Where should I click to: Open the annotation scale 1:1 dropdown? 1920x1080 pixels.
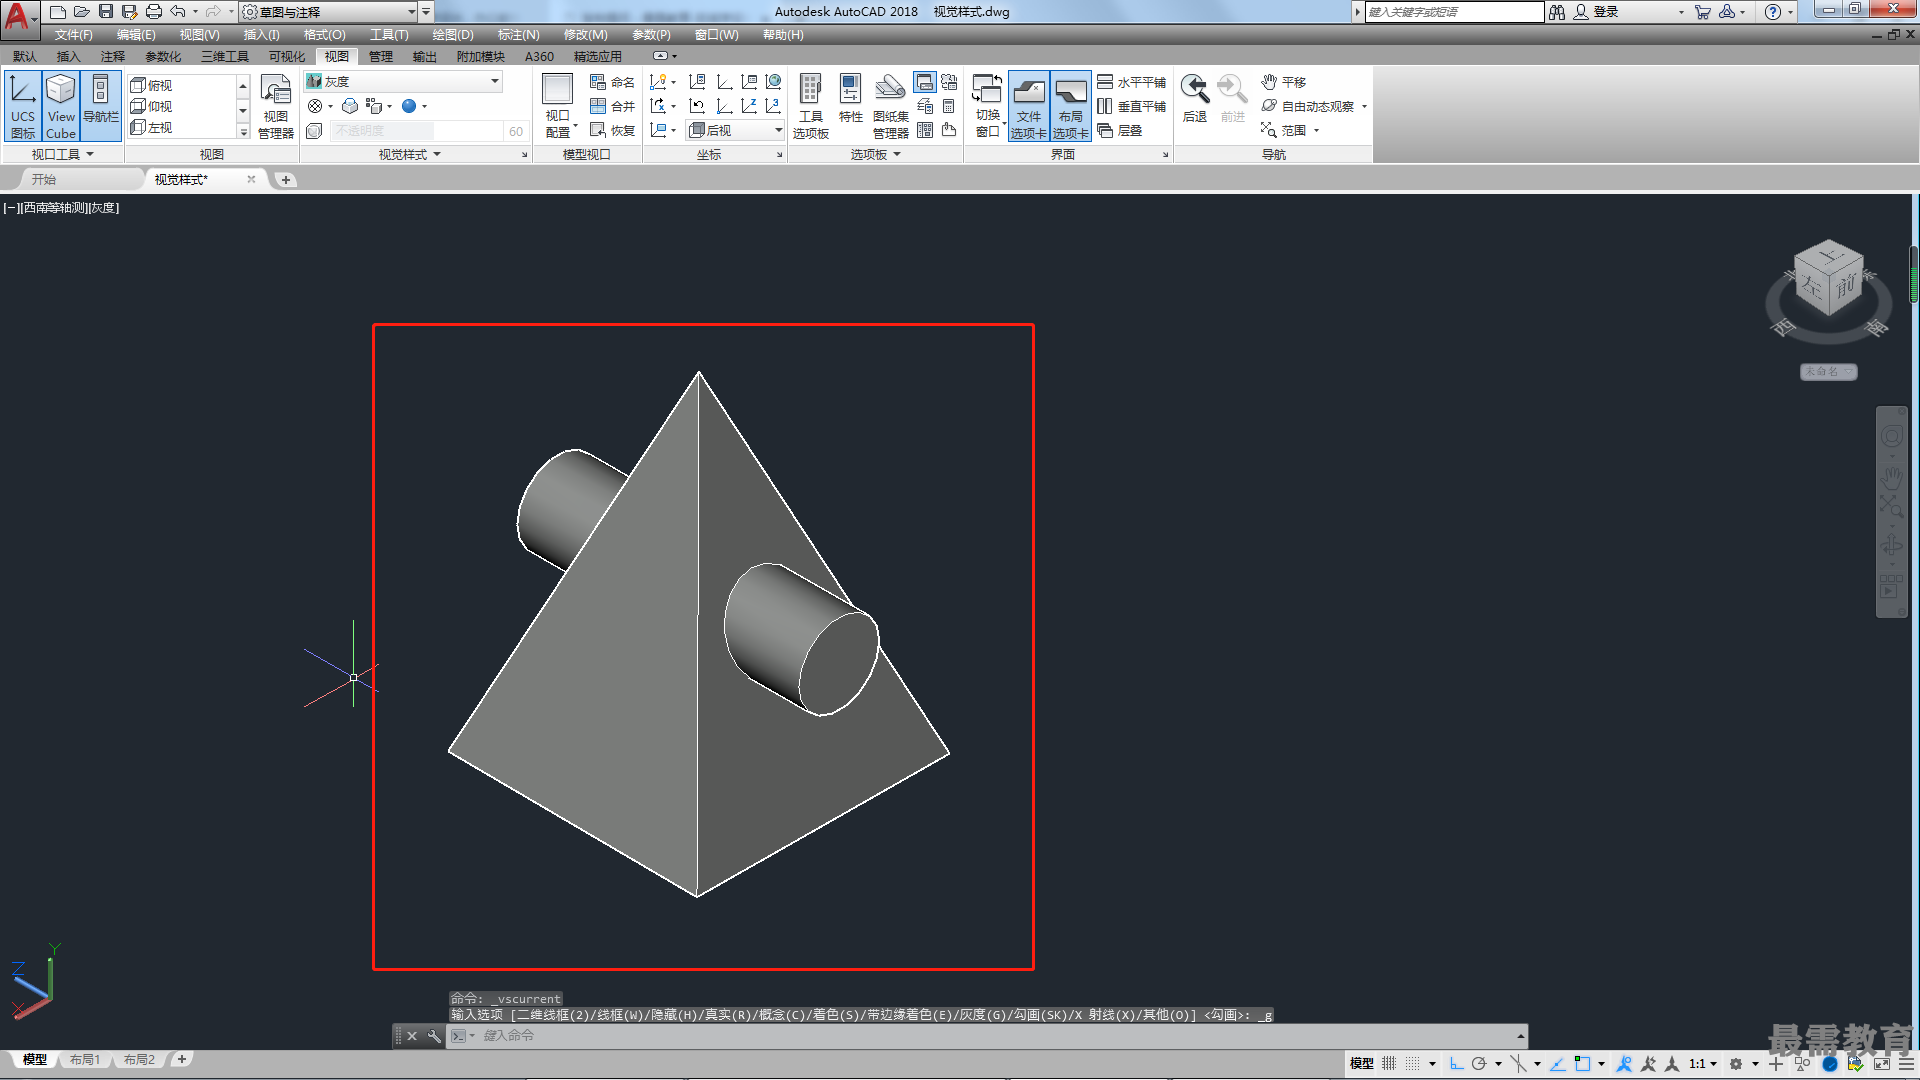(1702, 1063)
